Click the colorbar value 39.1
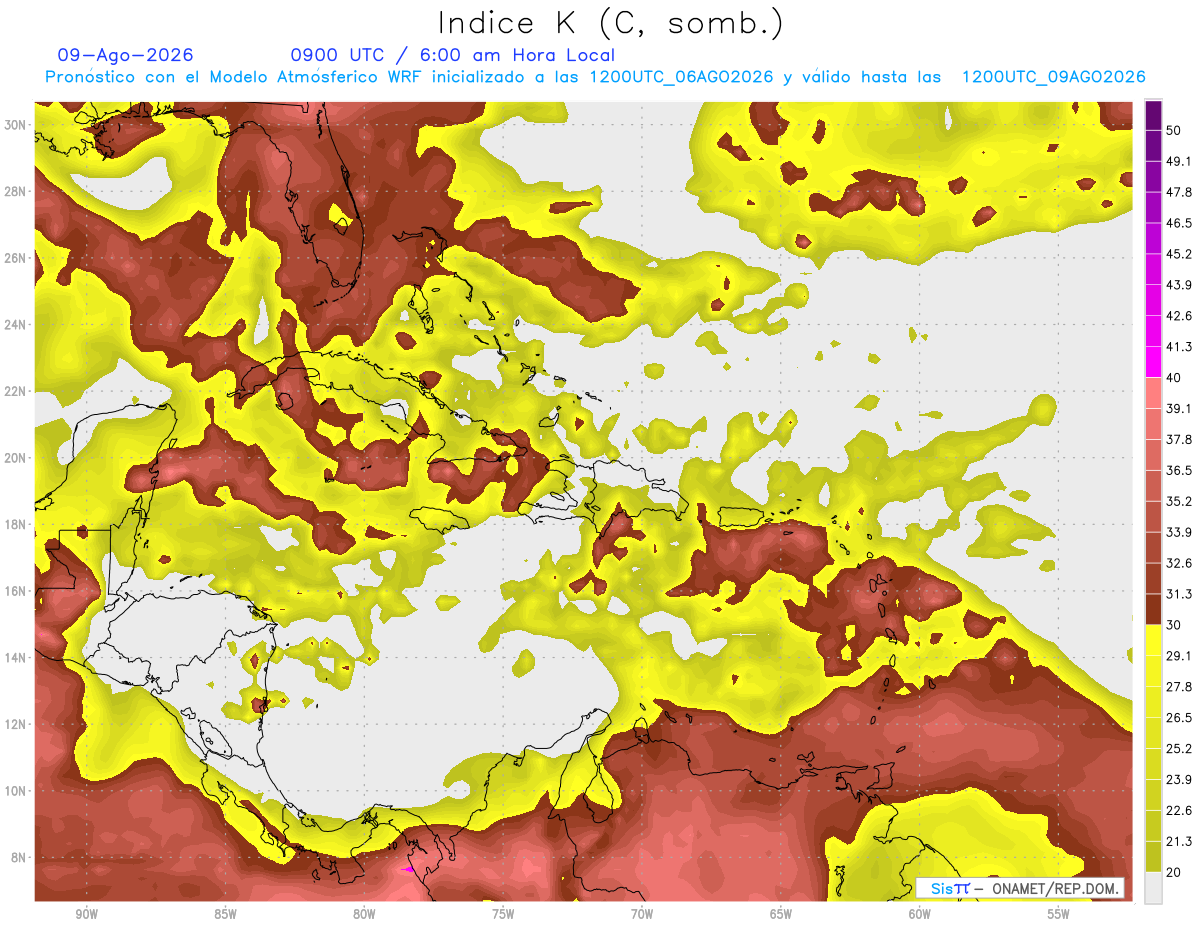Screen dimensions: 1200x927 1178,408
